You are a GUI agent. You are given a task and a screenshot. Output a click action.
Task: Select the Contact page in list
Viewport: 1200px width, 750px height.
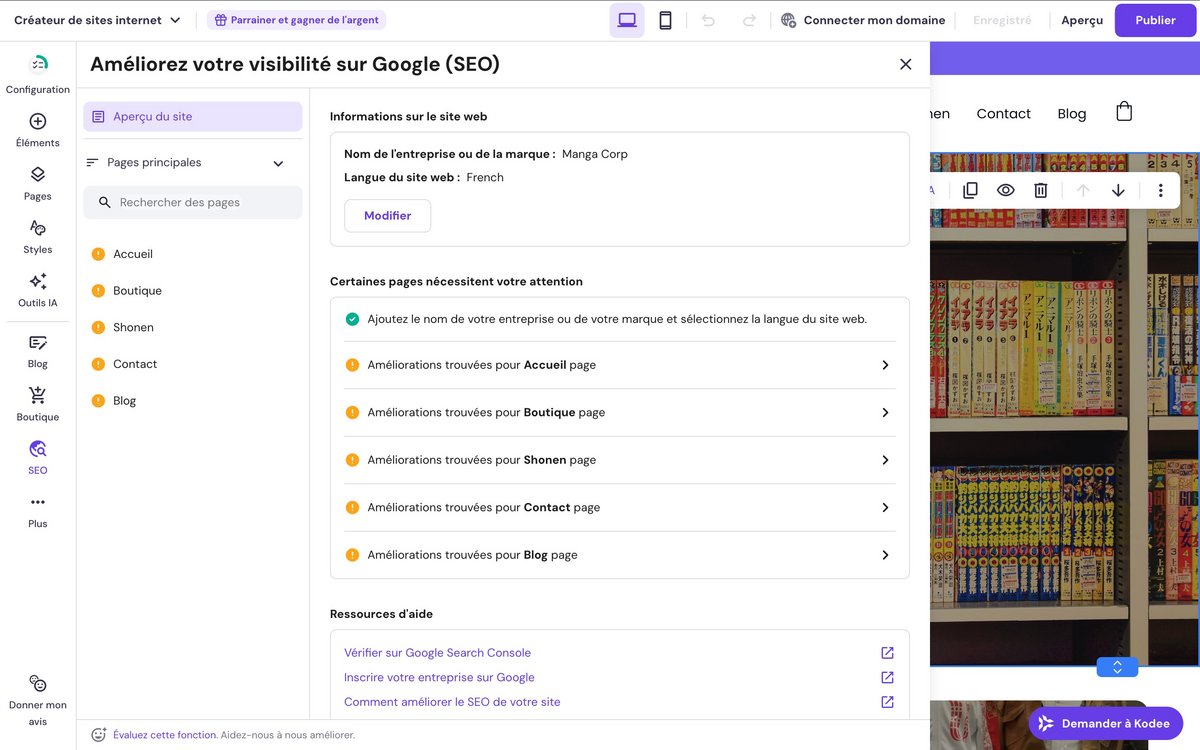135,364
